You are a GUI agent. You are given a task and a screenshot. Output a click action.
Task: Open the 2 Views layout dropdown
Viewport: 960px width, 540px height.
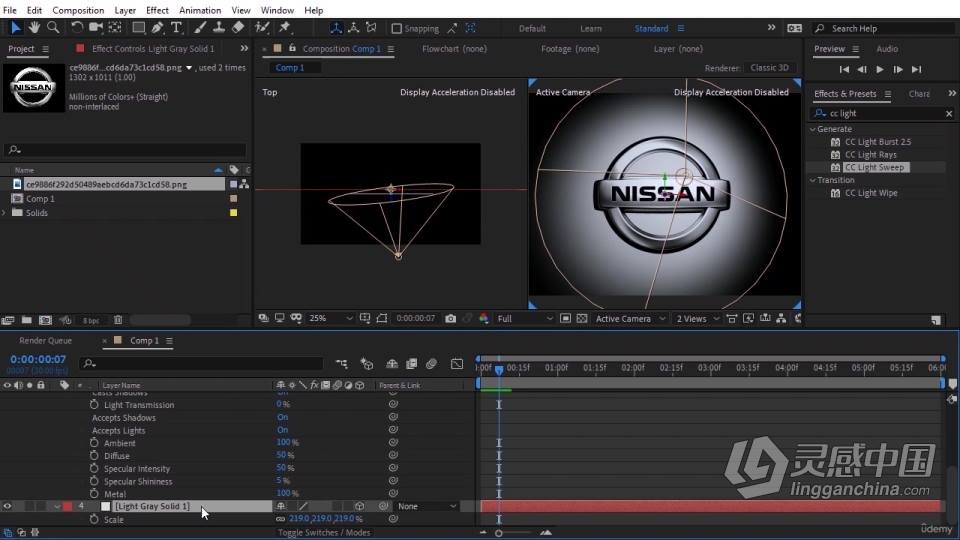click(697, 318)
